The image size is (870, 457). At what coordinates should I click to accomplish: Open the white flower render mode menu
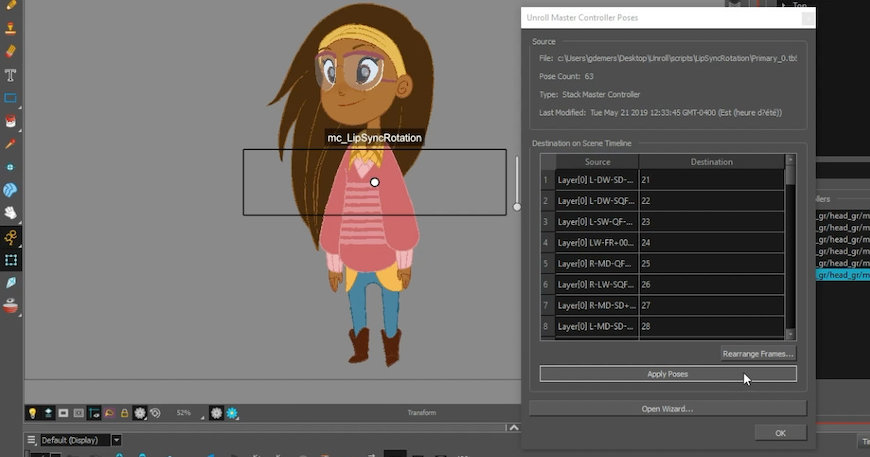point(140,413)
